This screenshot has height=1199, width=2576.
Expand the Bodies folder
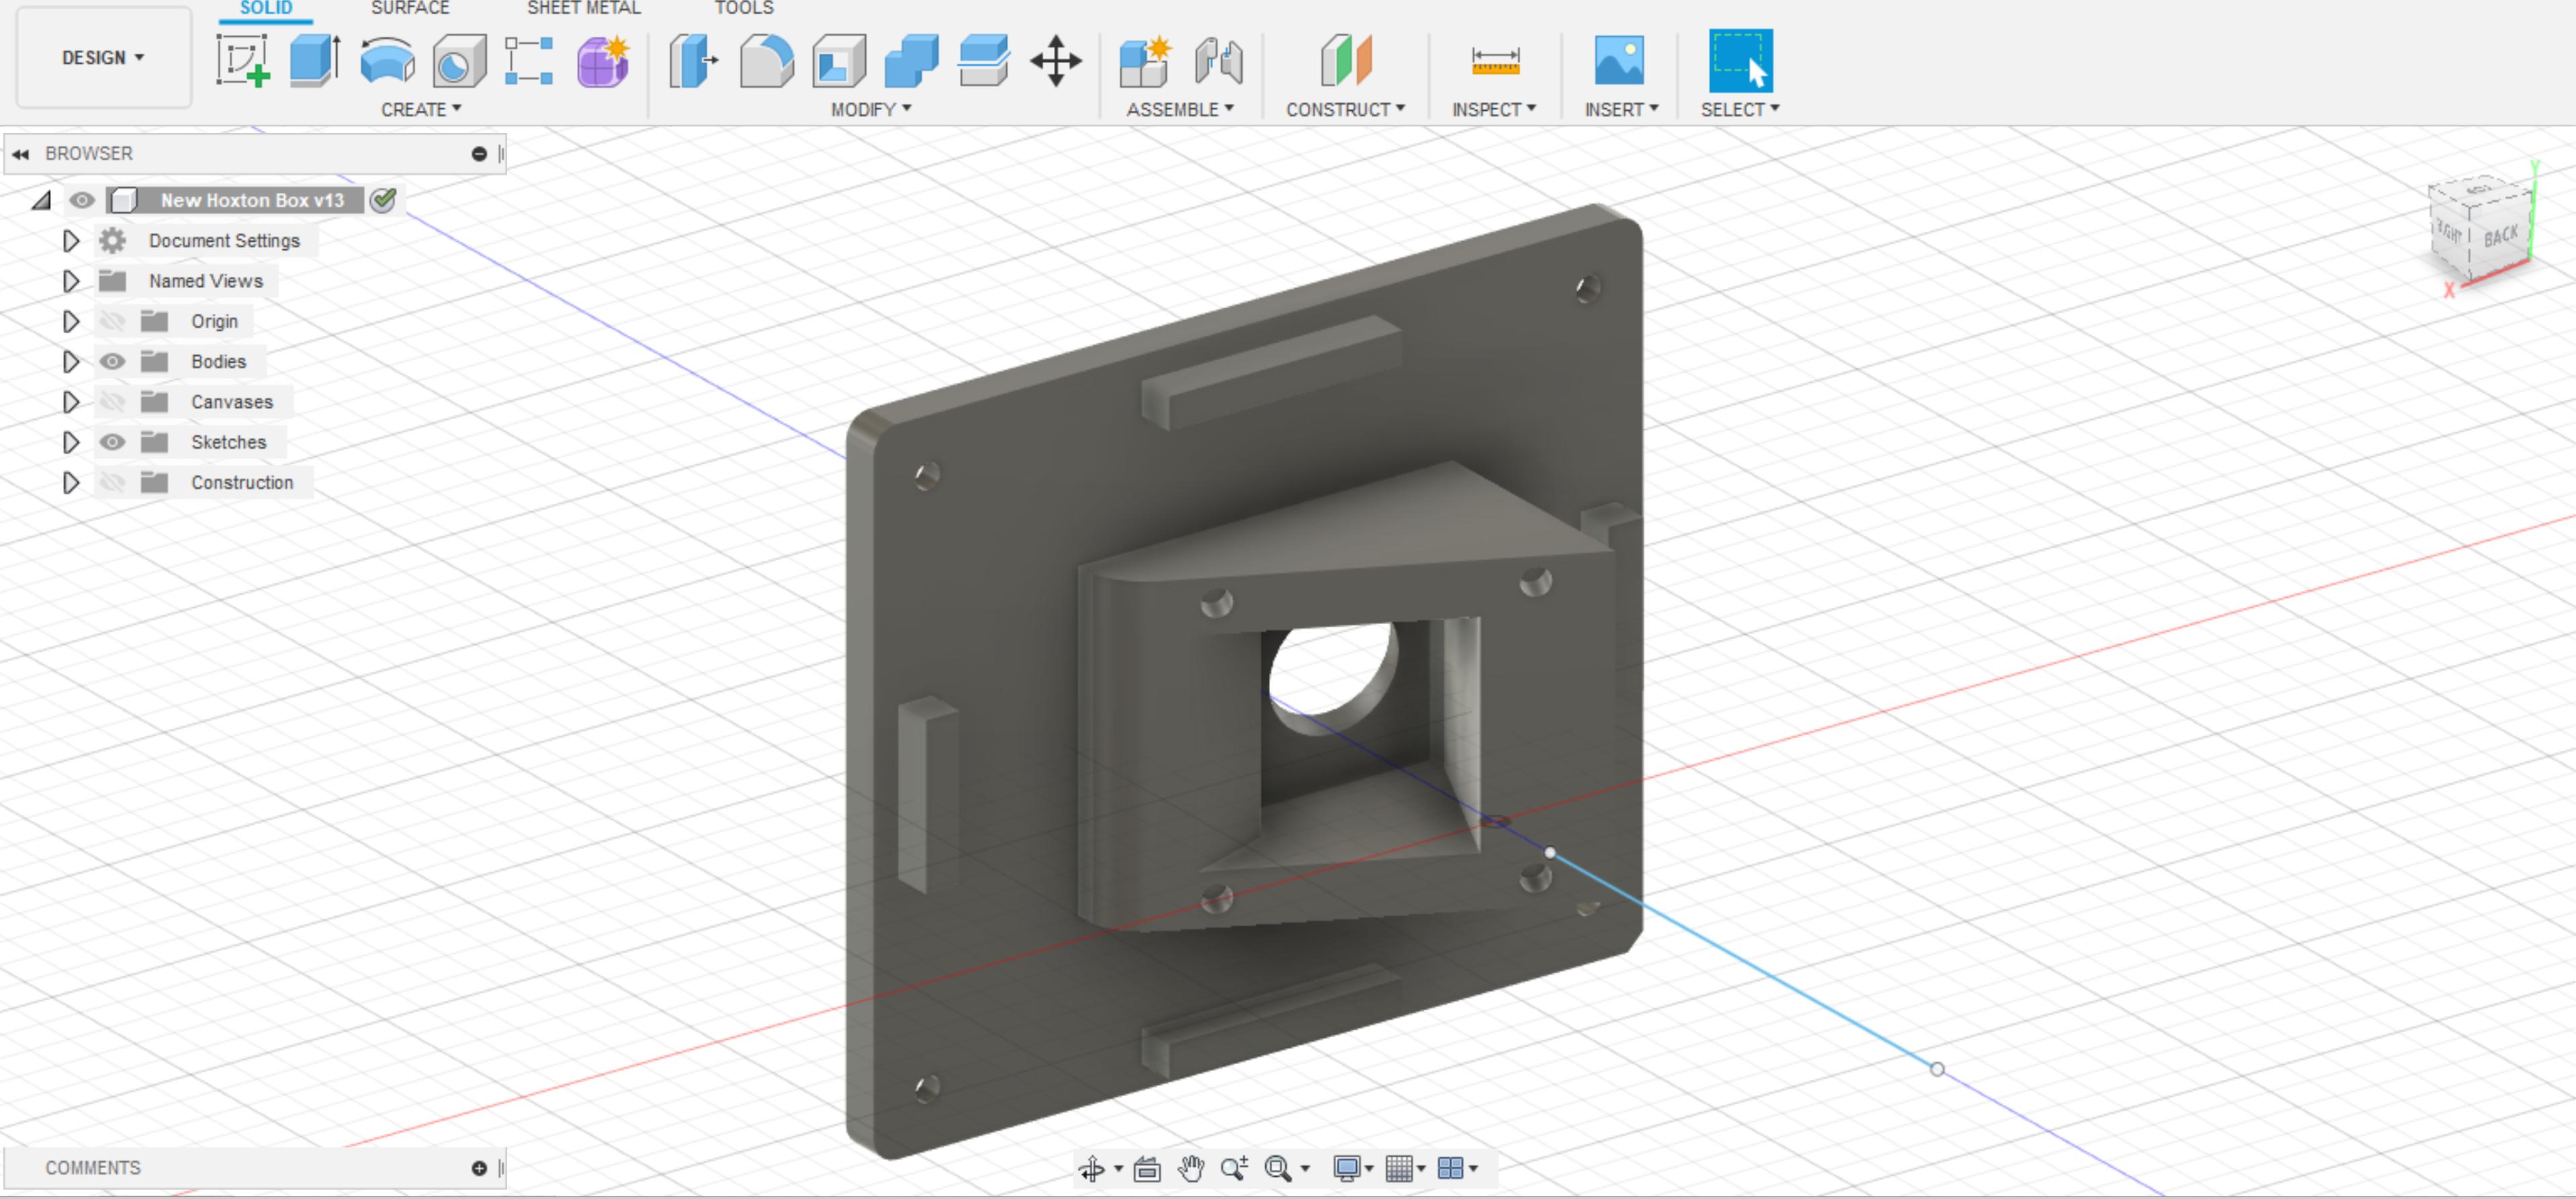tap(70, 361)
